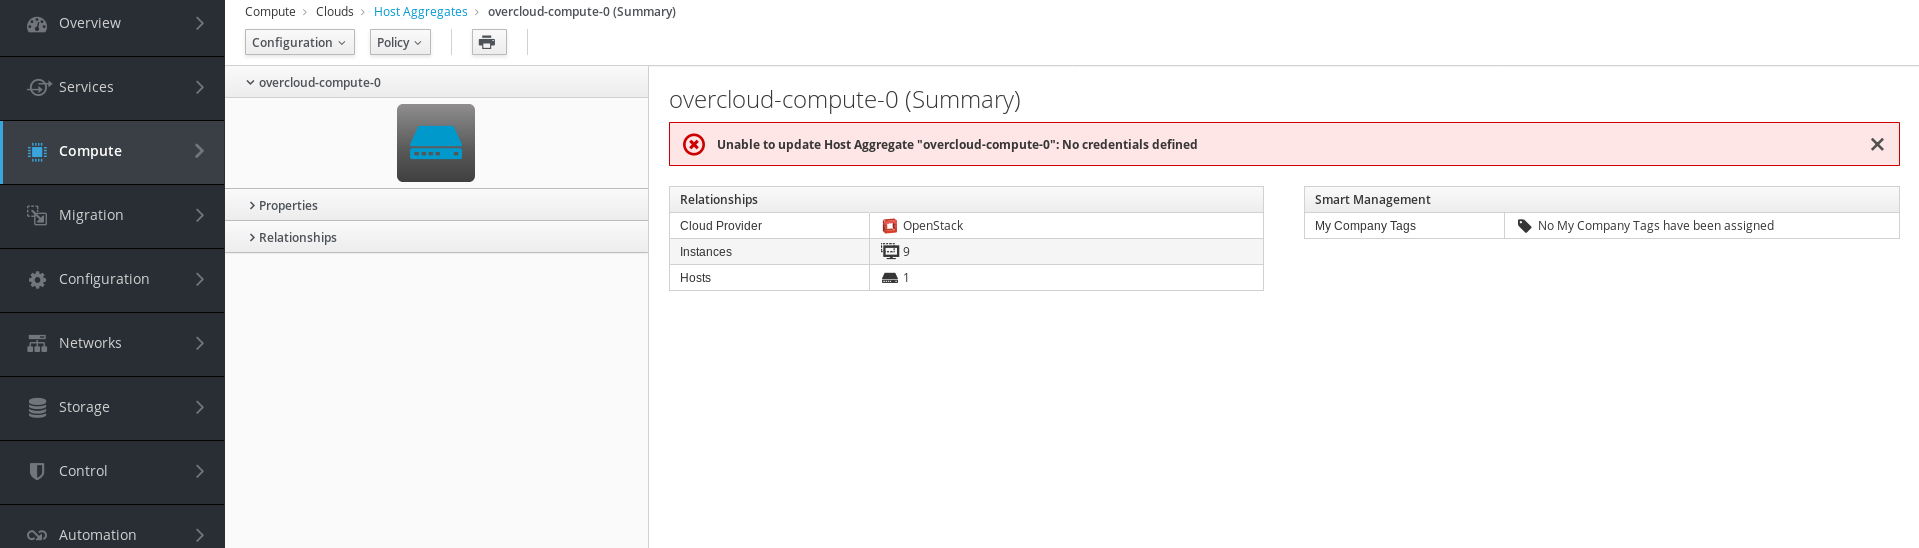Click the unable to update error message

957,145
